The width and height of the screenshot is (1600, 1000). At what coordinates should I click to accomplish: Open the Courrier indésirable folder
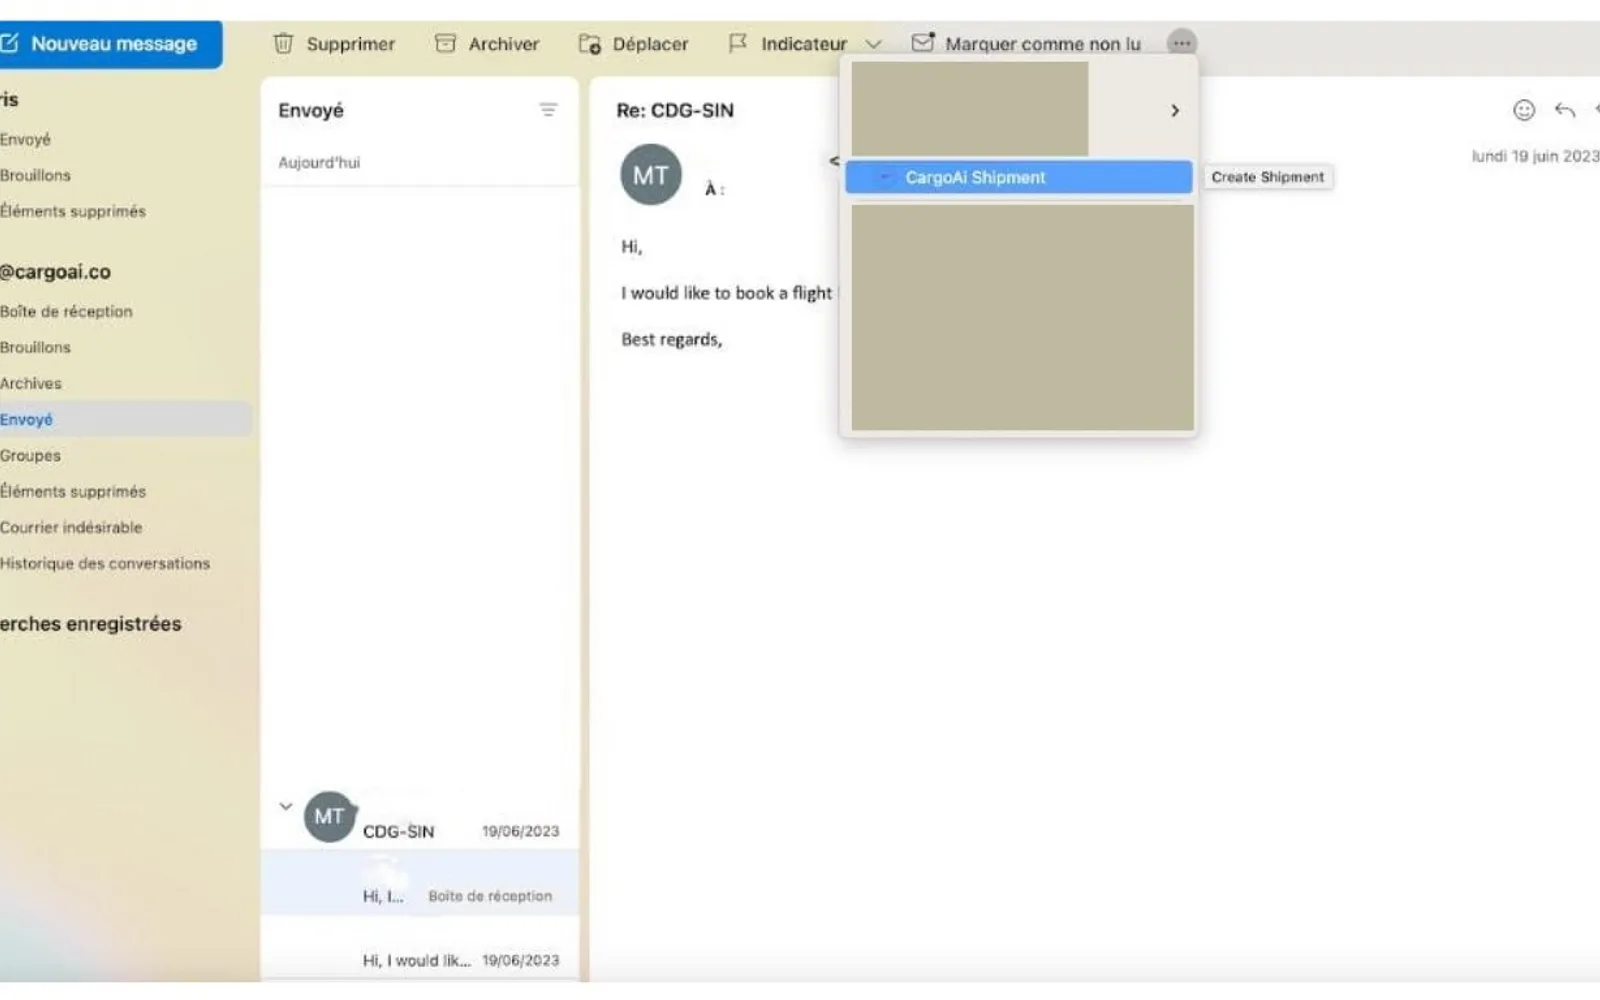(71, 527)
